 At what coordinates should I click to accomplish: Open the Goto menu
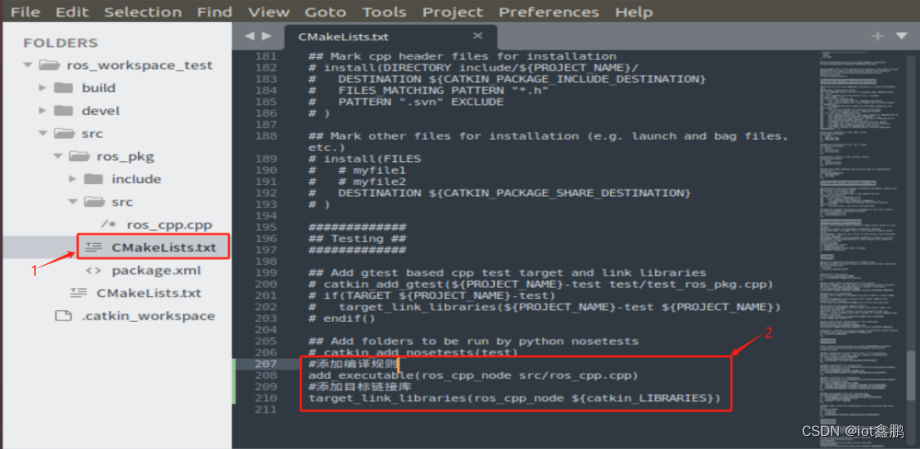(x=325, y=12)
